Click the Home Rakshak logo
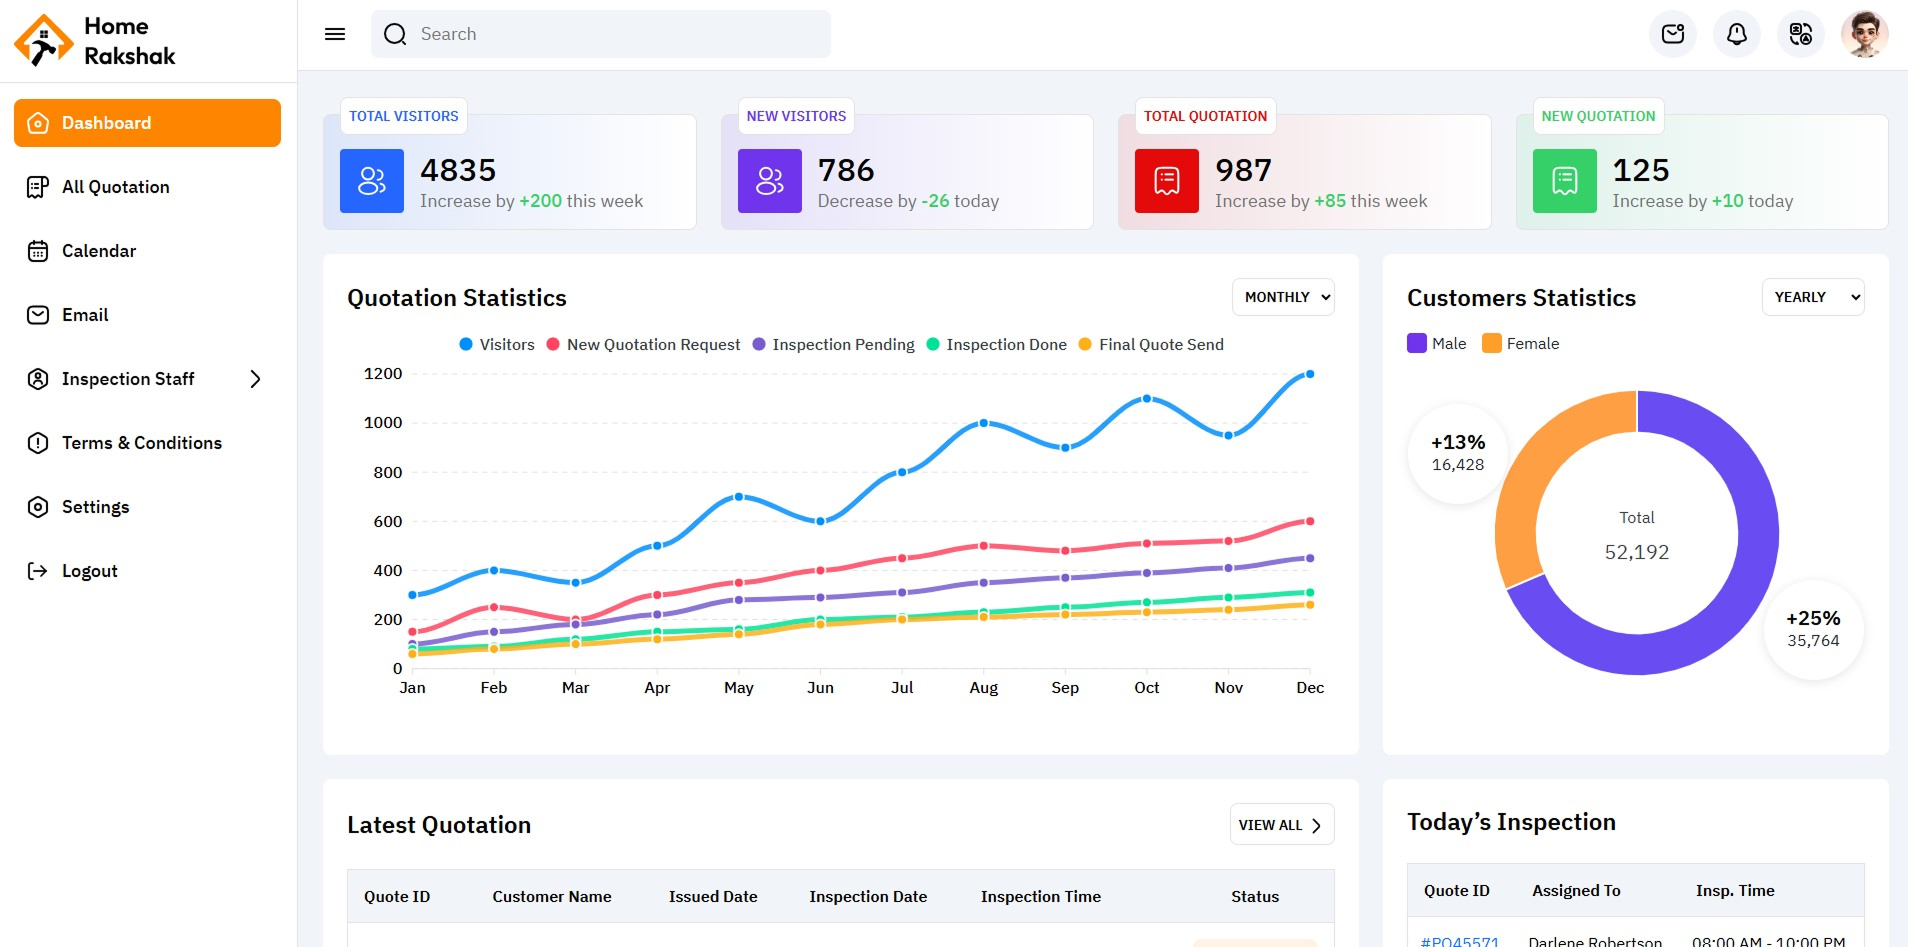This screenshot has height=947, width=1908. click(x=95, y=41)
